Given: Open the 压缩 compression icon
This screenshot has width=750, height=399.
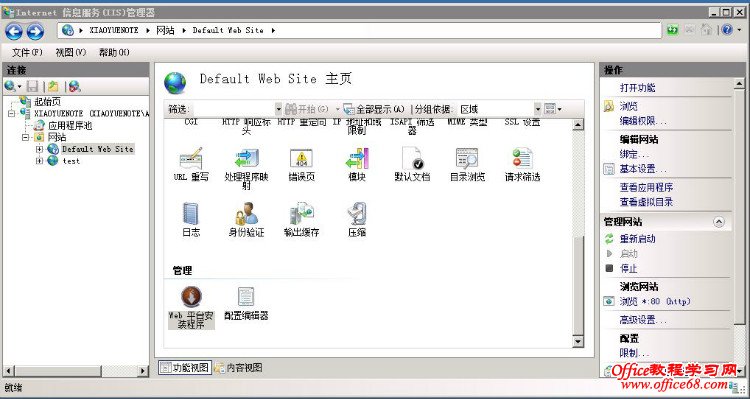Looking at the screenshot, I should pos(357,214).
